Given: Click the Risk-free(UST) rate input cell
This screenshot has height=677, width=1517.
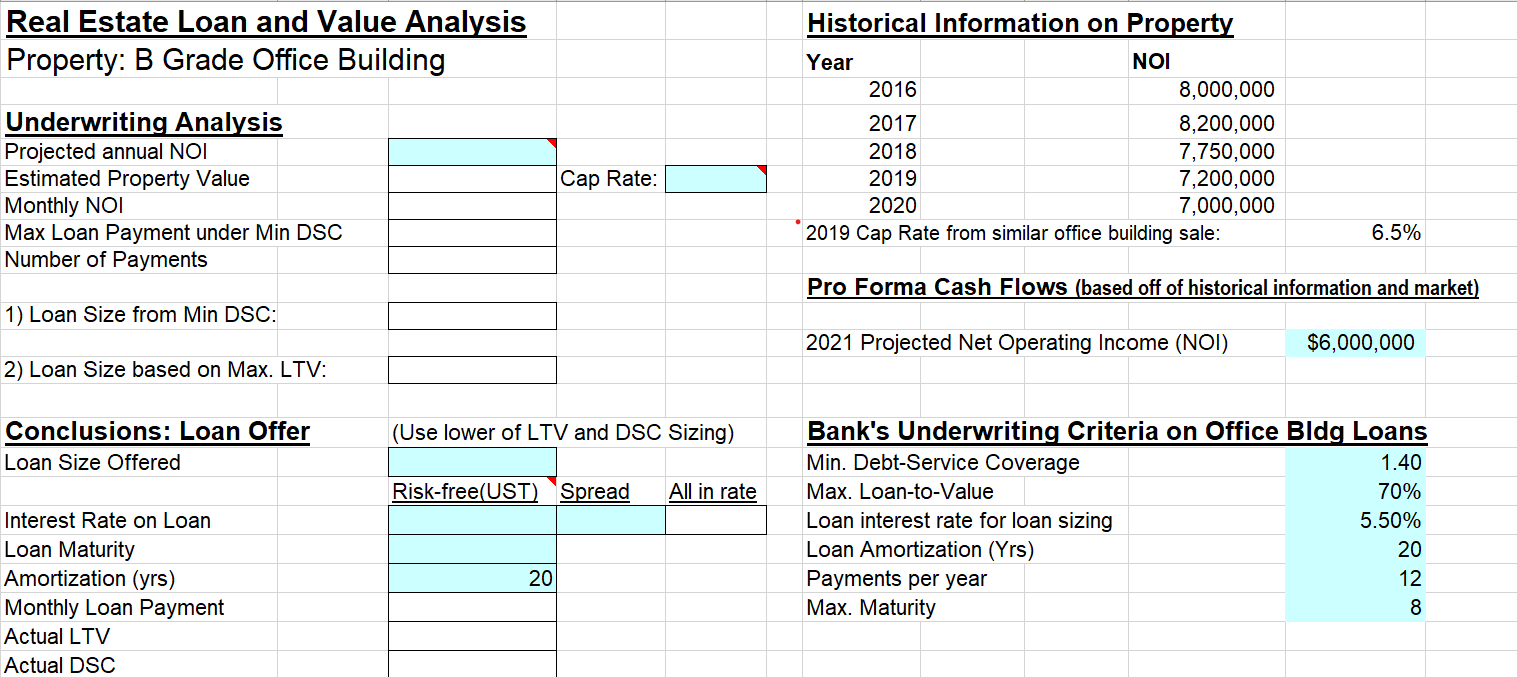Looking at the screenshot, I should [x=471, y=520].
